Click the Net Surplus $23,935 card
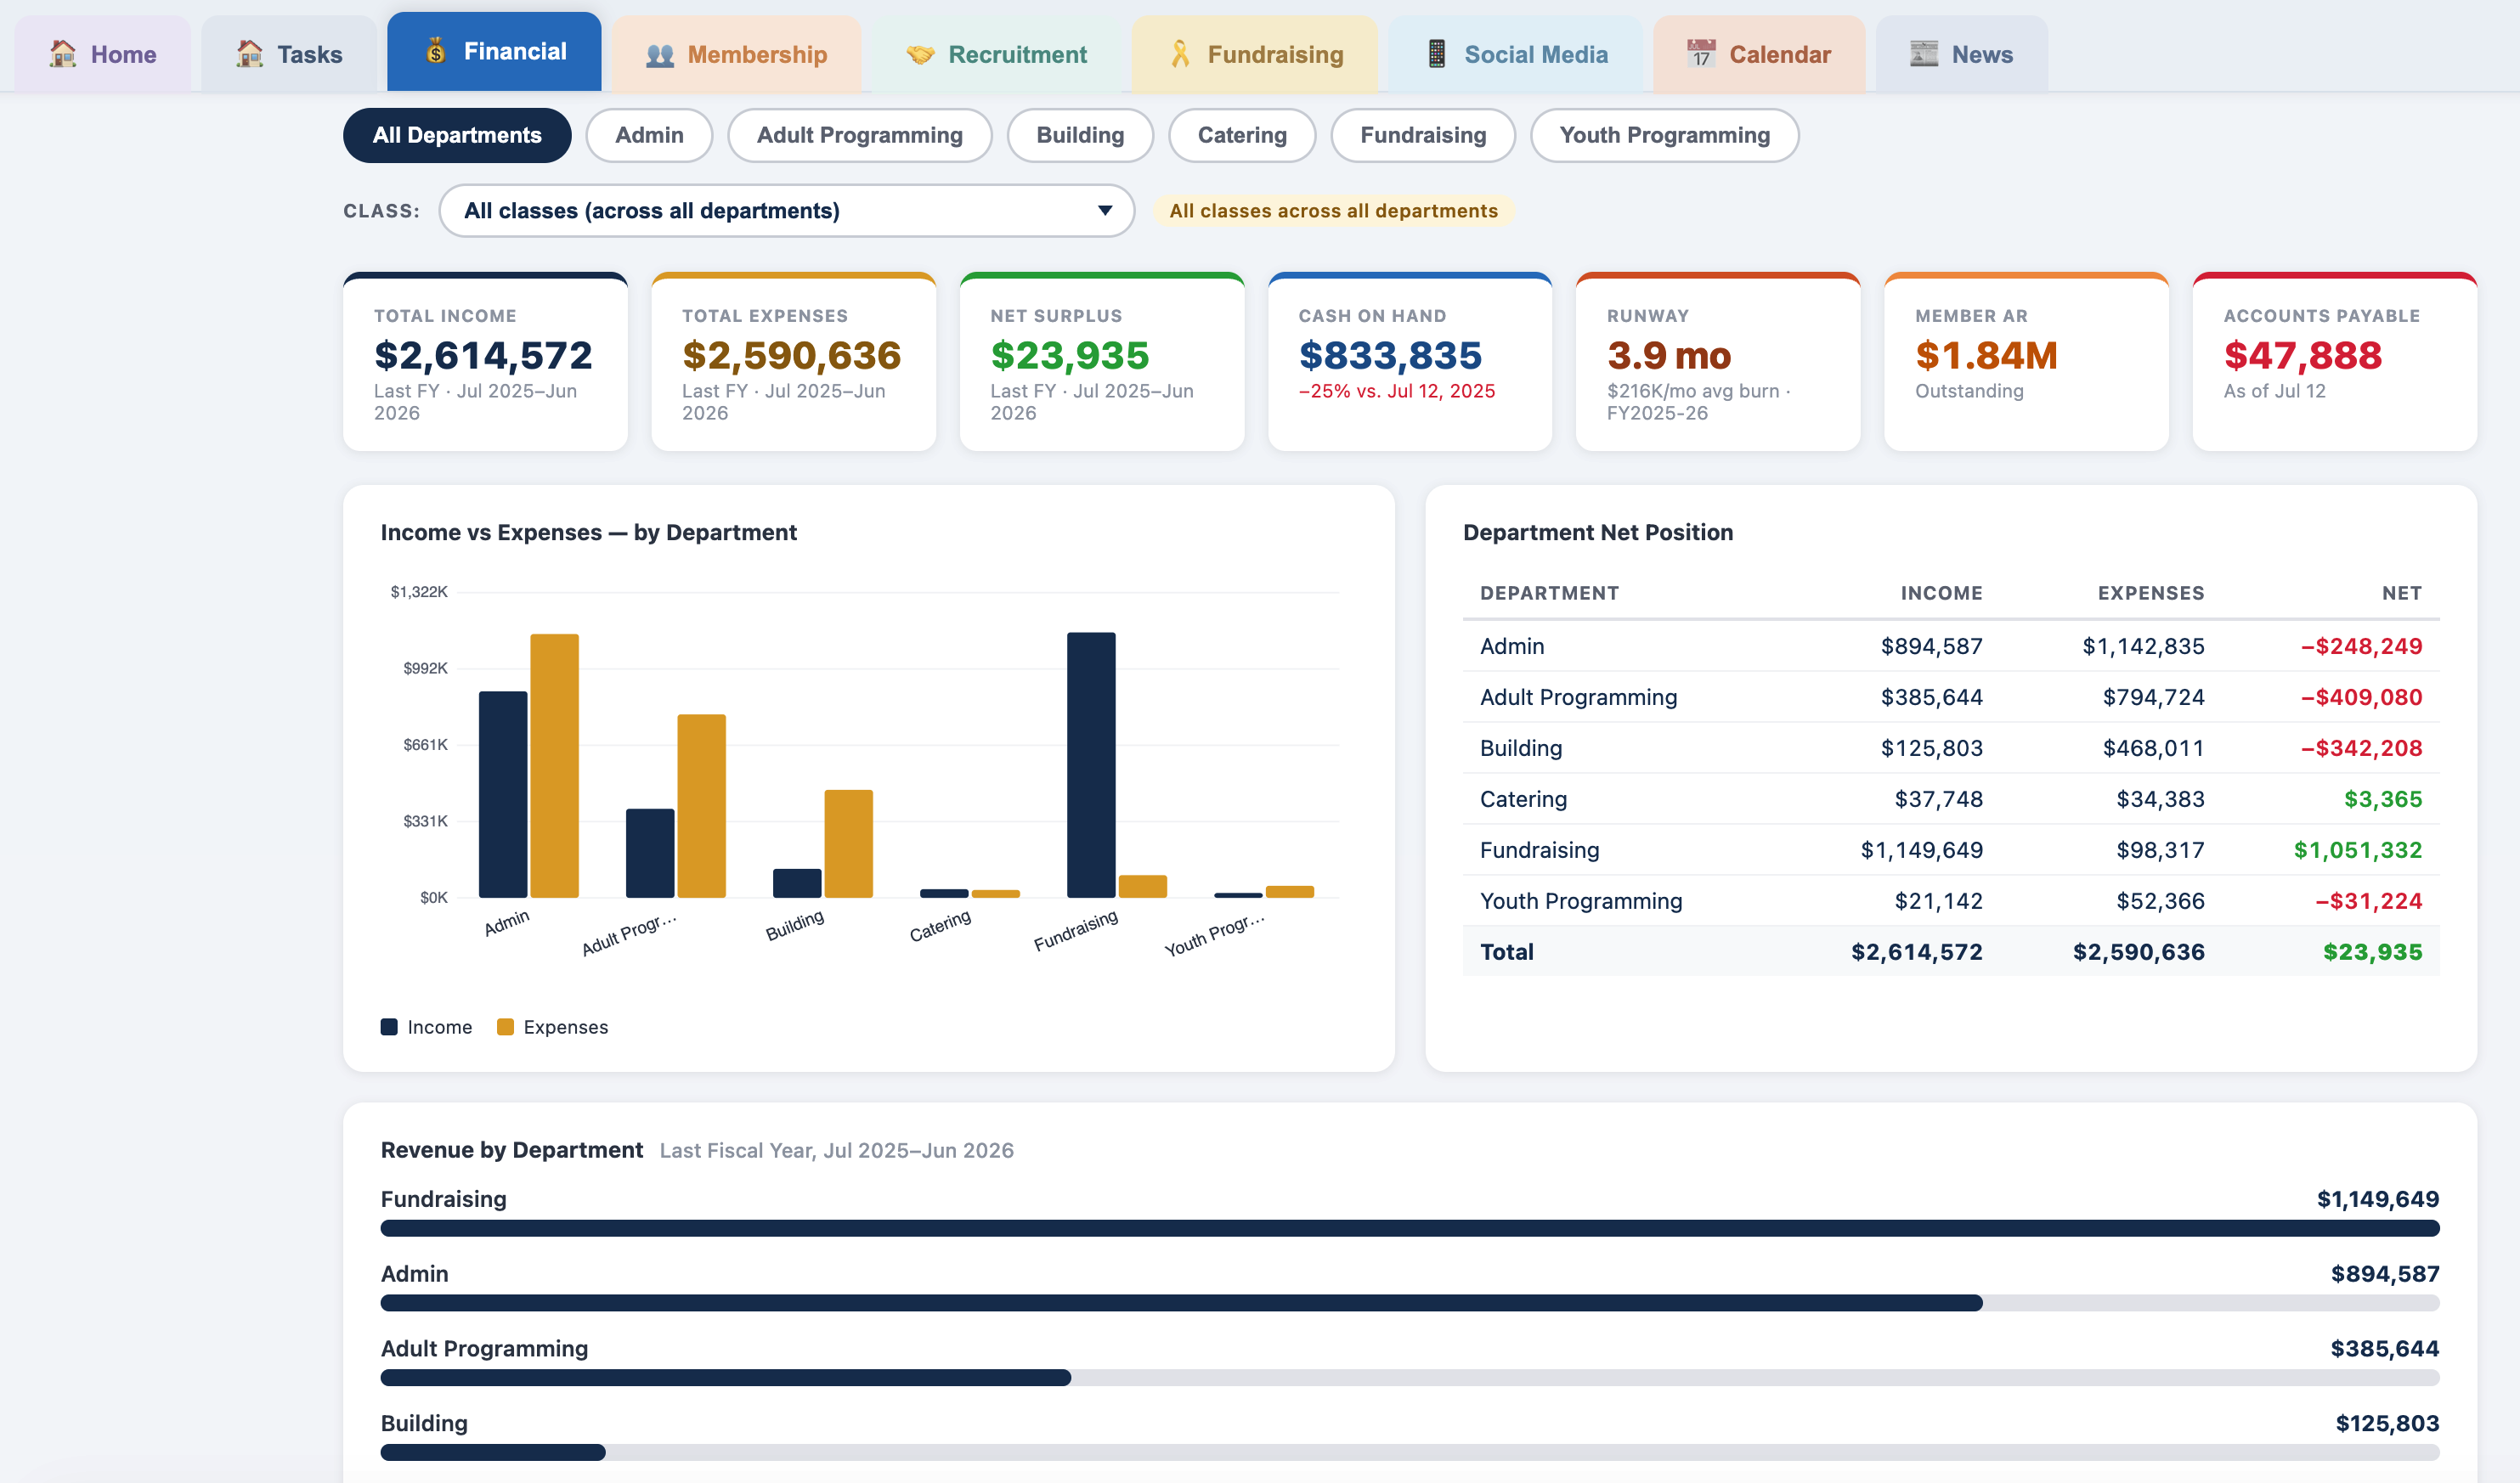The height and width of the screenshot is (1483, 2520). coord(1102,362)
